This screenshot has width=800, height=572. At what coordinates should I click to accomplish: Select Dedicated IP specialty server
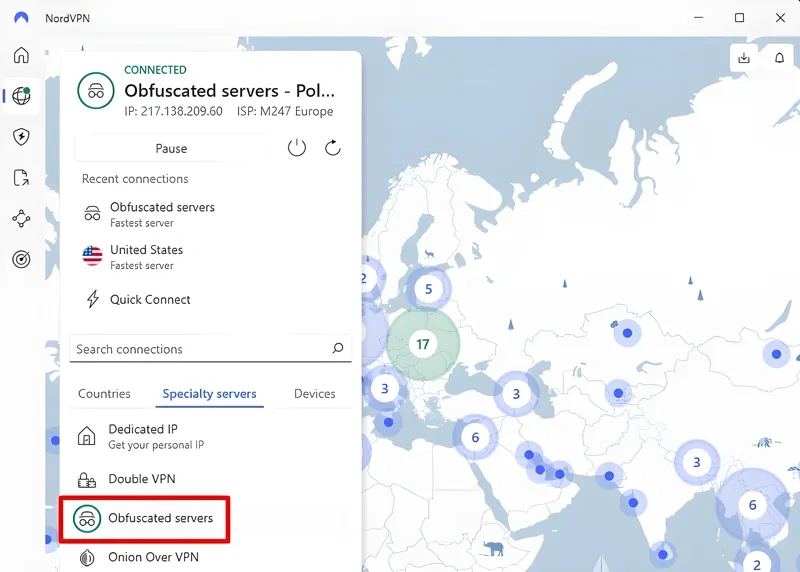pos(211,437)
